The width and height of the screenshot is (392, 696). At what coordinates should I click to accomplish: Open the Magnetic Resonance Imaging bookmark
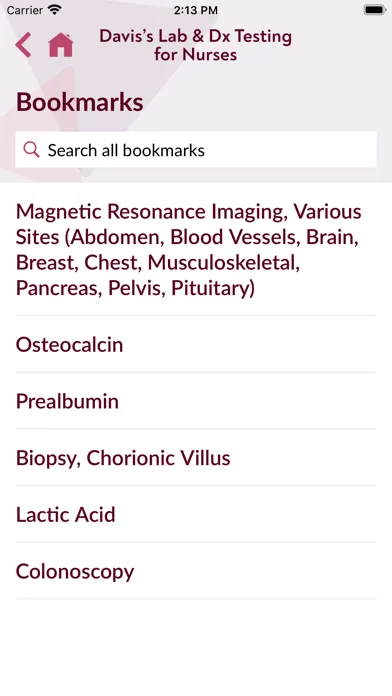click(x=196, y=249)
